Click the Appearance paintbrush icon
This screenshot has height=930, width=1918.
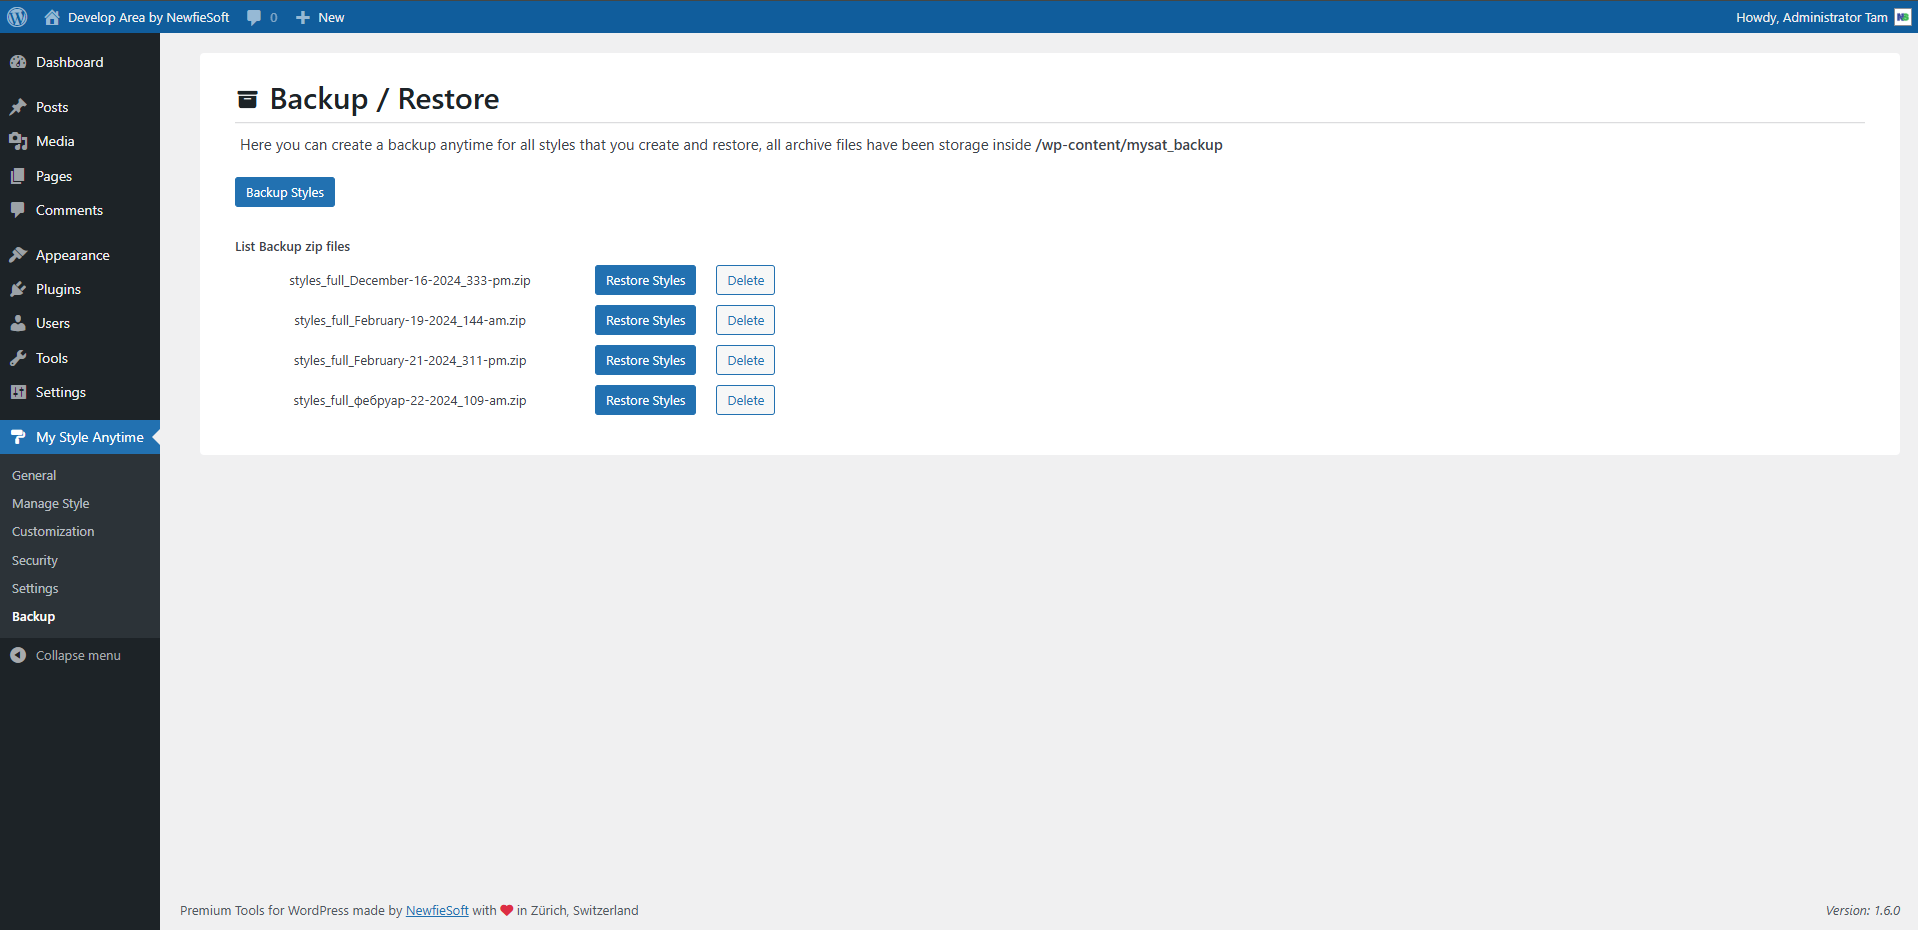tap(18, 255)
